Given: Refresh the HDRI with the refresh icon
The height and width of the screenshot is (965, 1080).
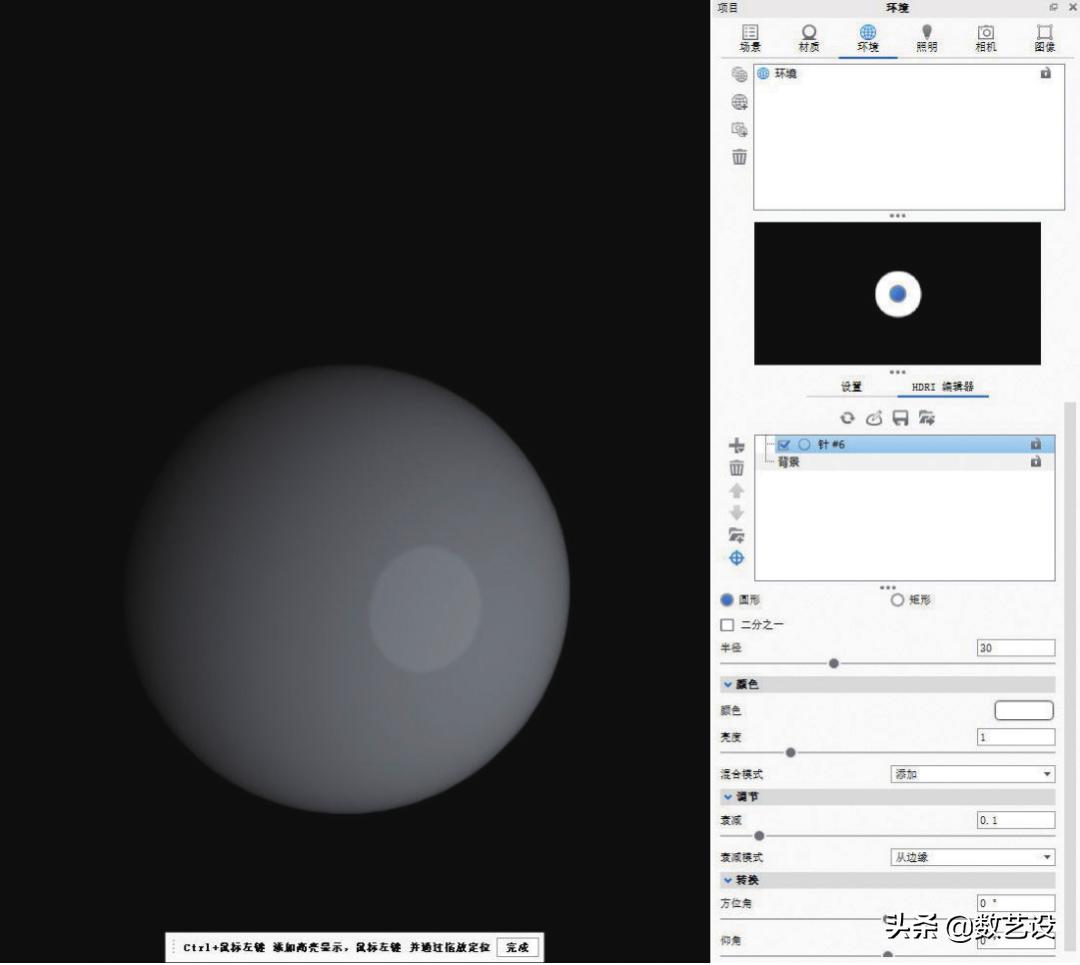Looking at the screenshot, I should coord(849,418).
